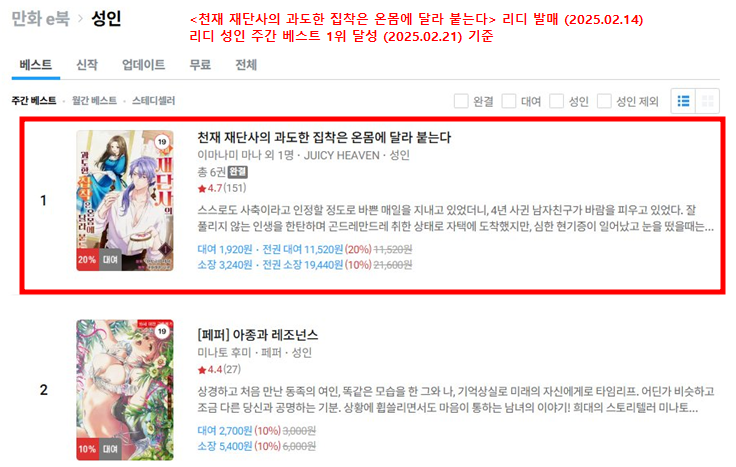
Task: Click the 10% 대여 badge on second cover
Action: (98, 449)
